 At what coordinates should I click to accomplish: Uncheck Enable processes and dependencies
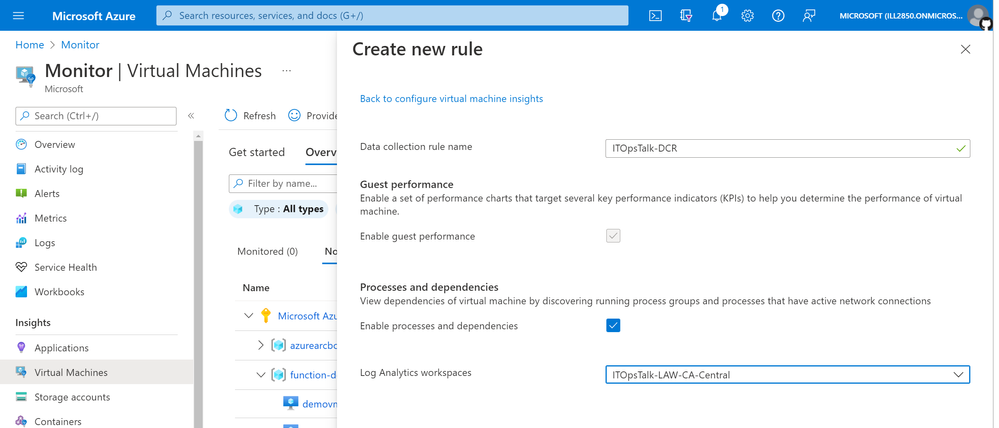click(613, 325)
